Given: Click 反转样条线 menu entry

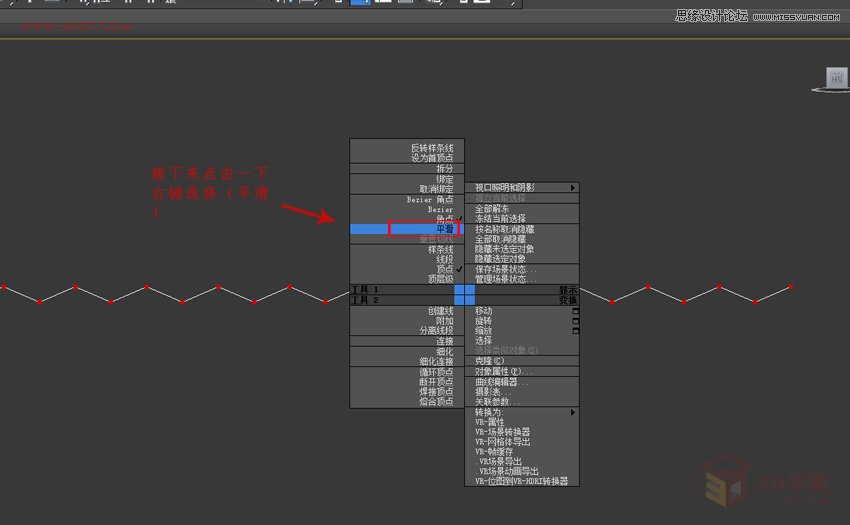Looking at the screenshot, I should [x=431, y=147].
